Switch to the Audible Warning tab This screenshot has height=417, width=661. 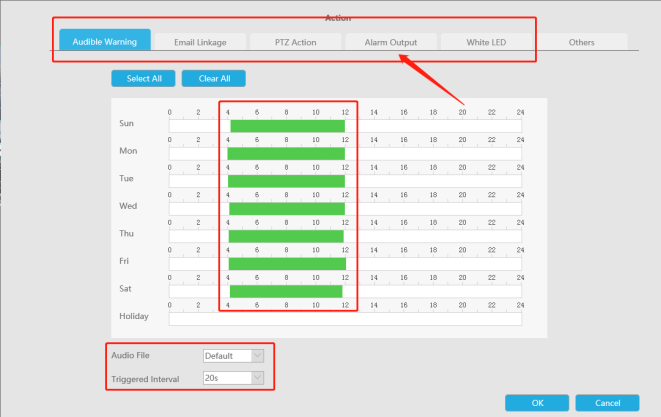105,42
